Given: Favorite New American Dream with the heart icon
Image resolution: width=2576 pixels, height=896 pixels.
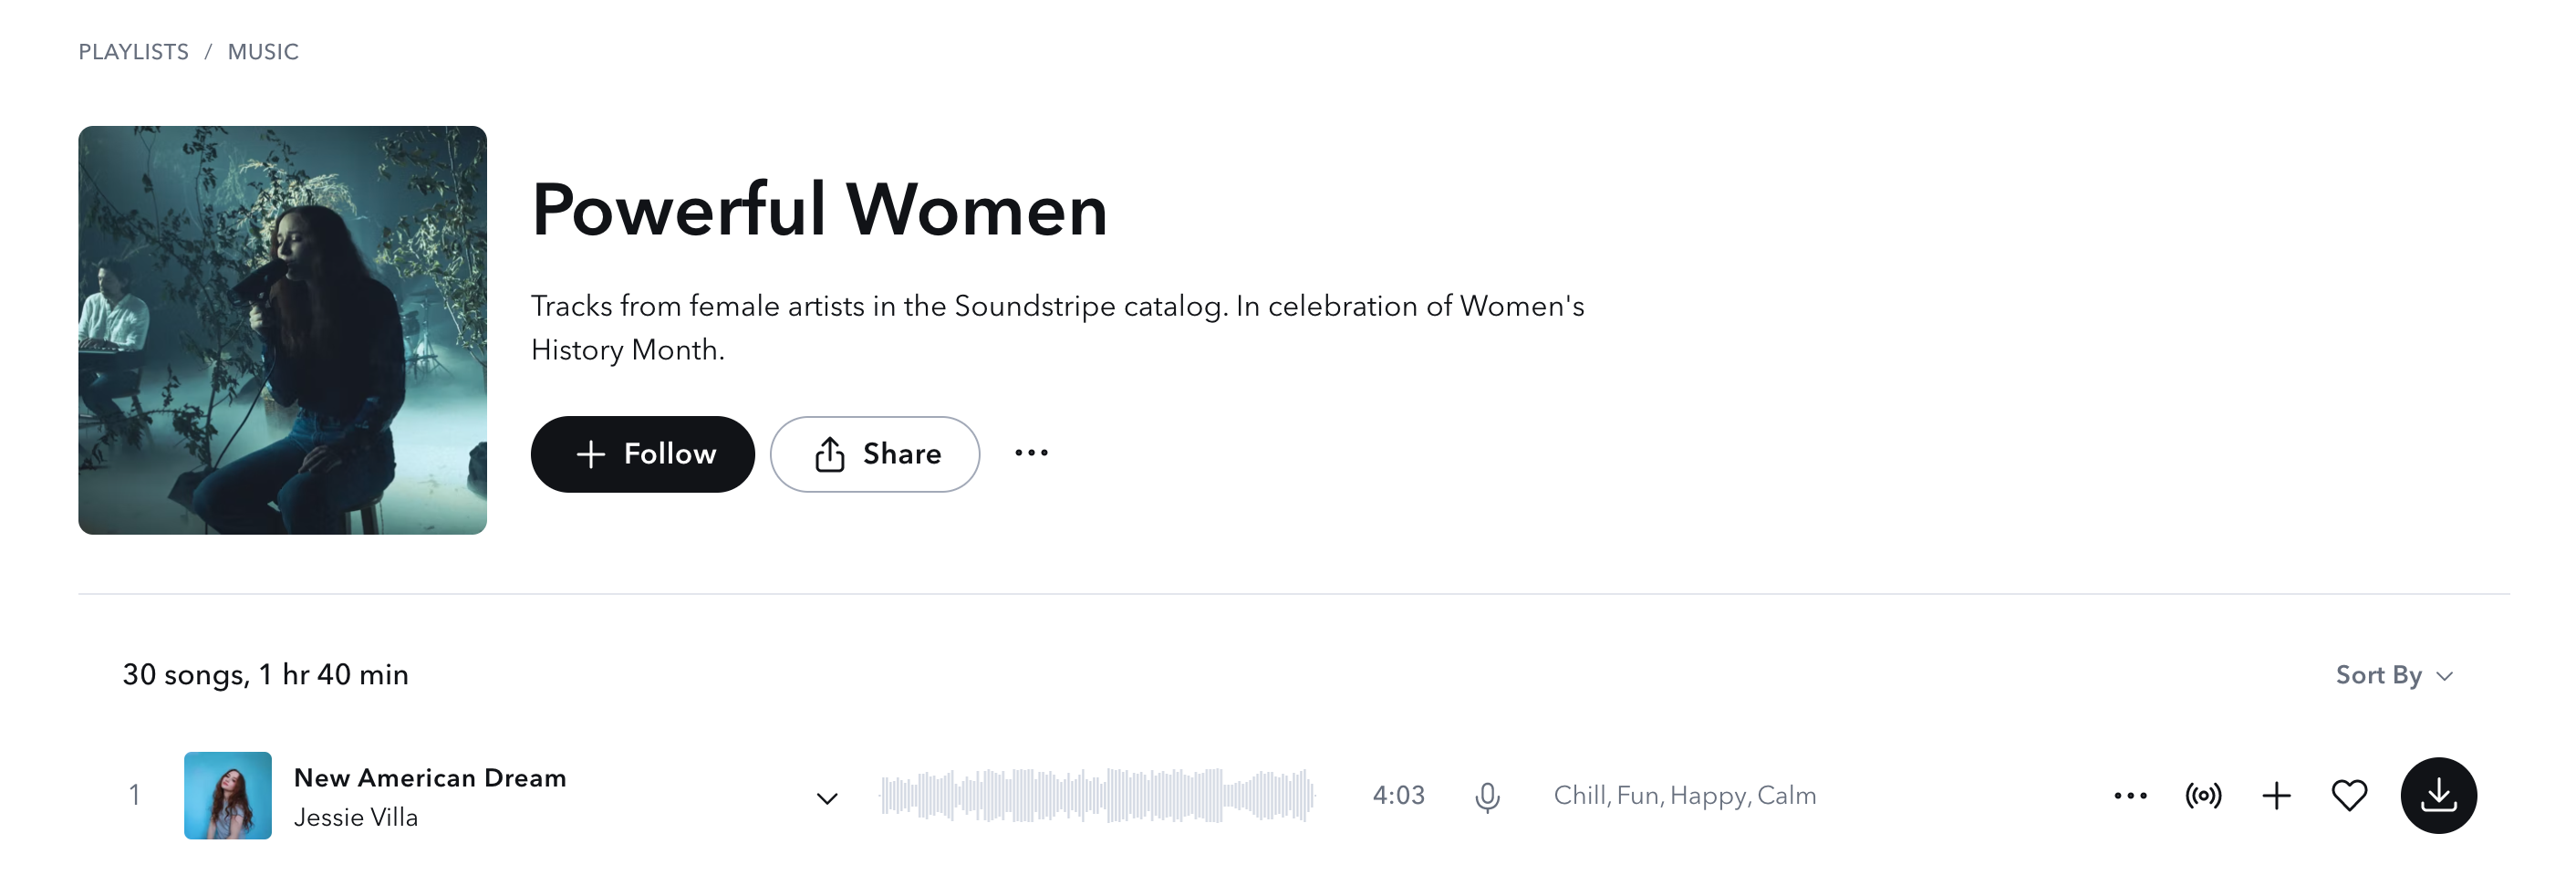Looking at the screenshot, I should pos(2350,794).
